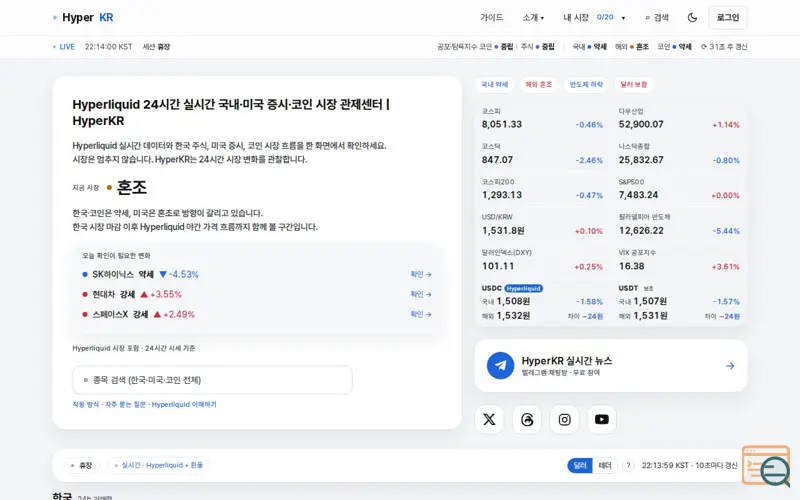
Task: Switch currency toggle to 테더
Action: point(605,465)
